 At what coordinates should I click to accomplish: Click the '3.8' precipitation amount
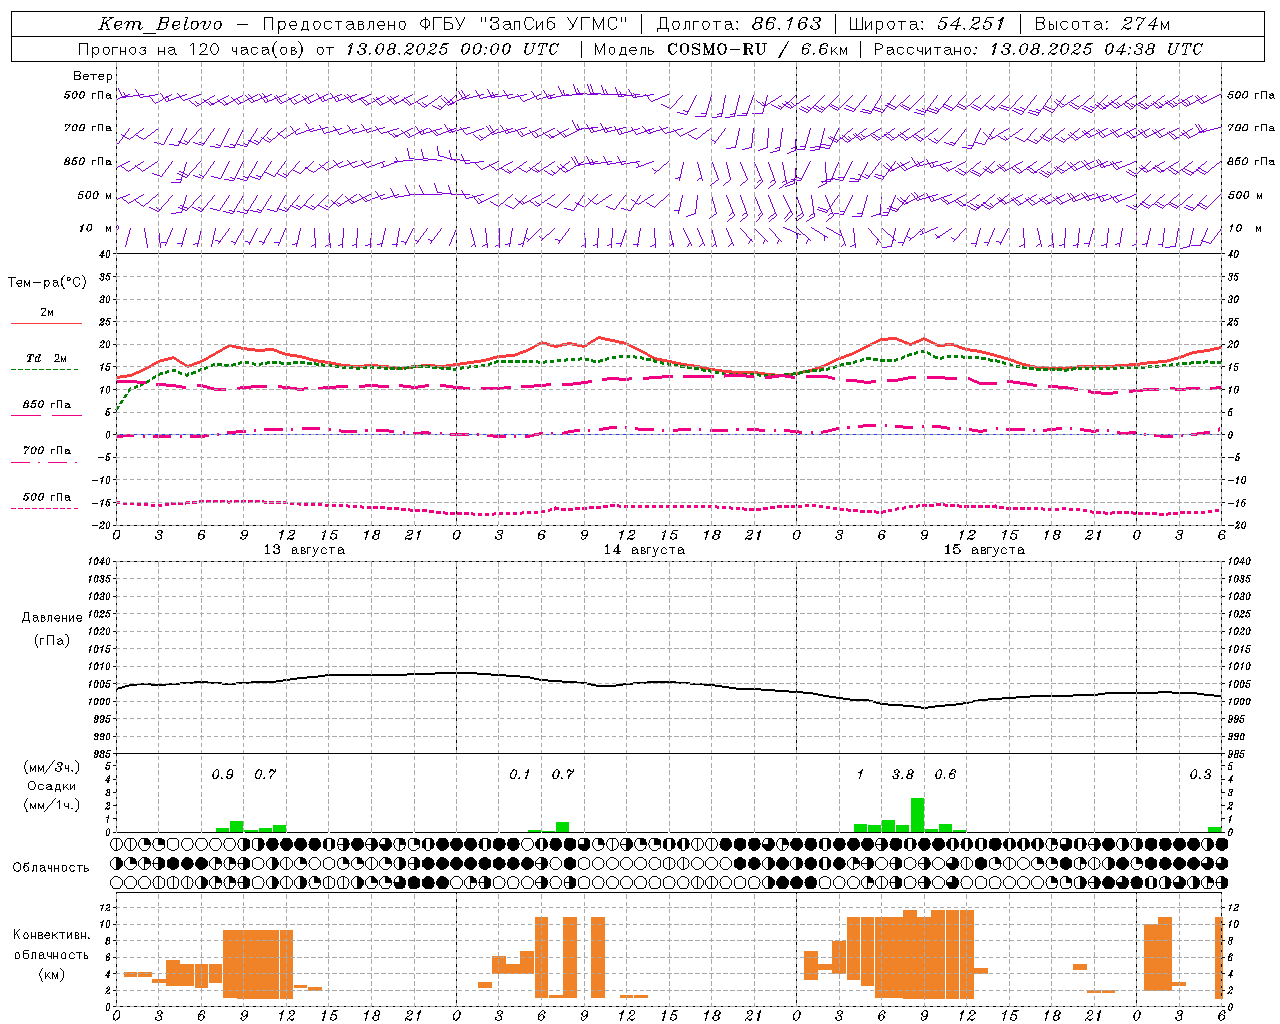coord(902,775)
